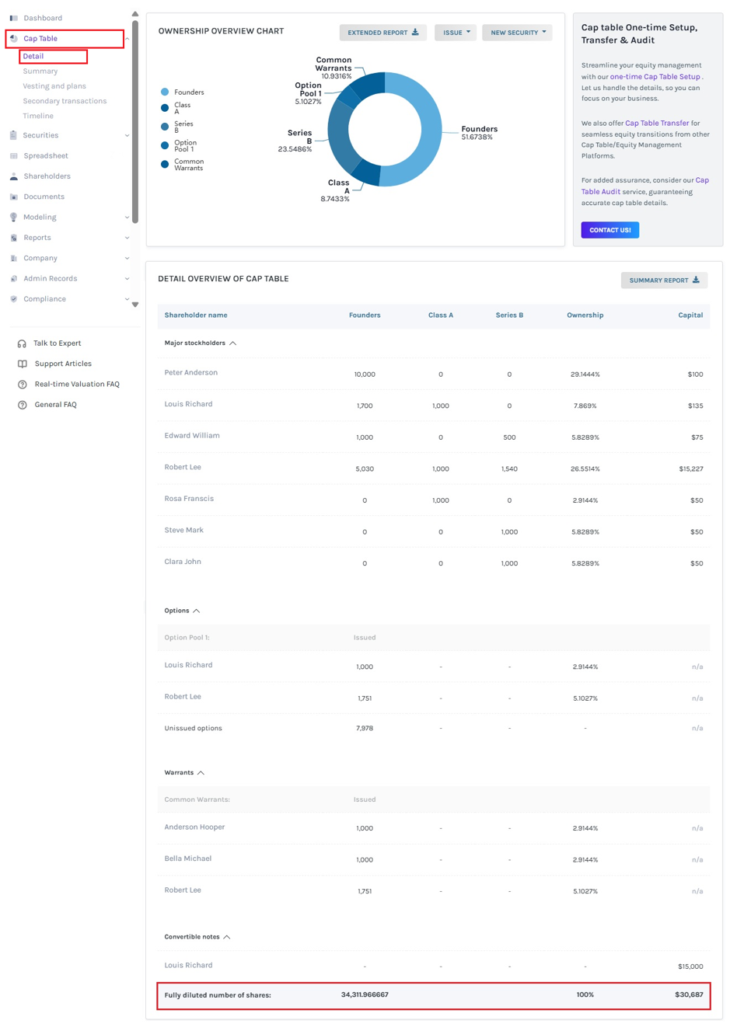Collapse the Warrants section

[x=201, y=773]
